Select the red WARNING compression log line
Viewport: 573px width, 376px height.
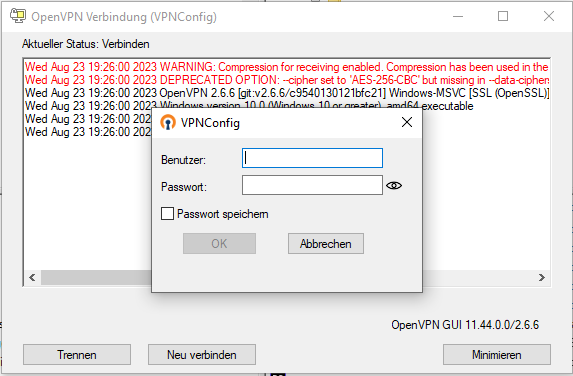(x=286, y=67)
